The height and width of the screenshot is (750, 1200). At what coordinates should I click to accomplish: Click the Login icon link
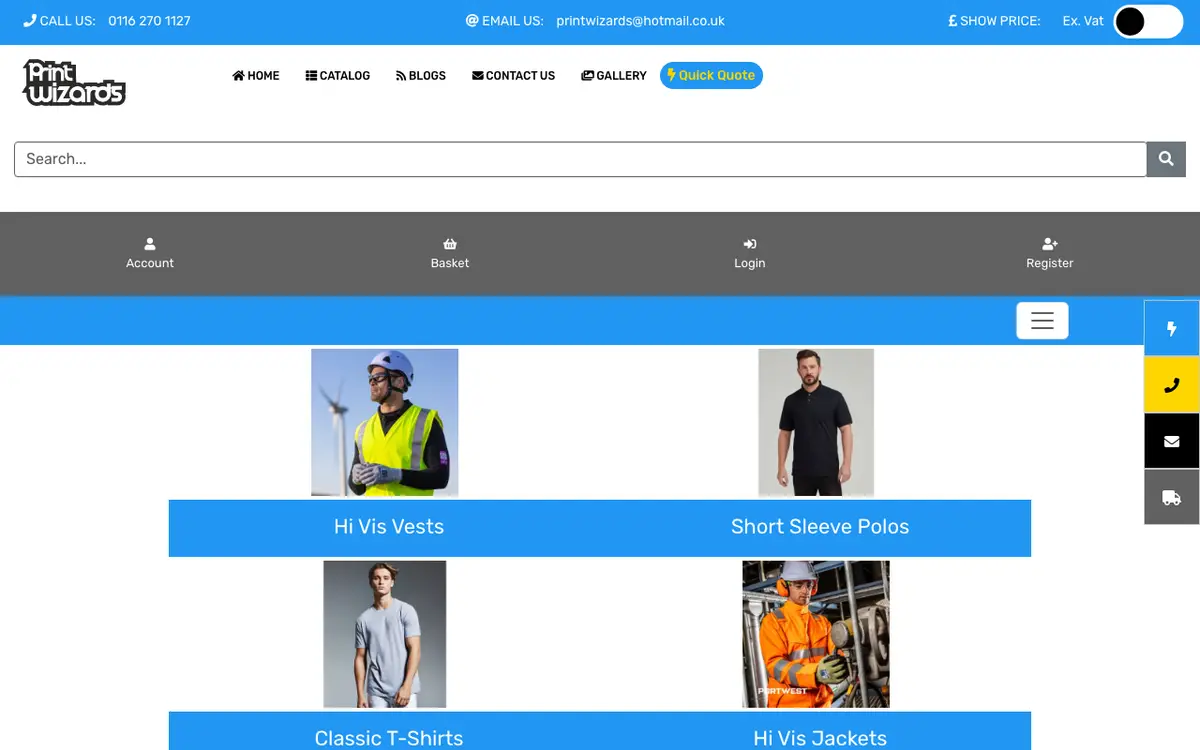750,254
